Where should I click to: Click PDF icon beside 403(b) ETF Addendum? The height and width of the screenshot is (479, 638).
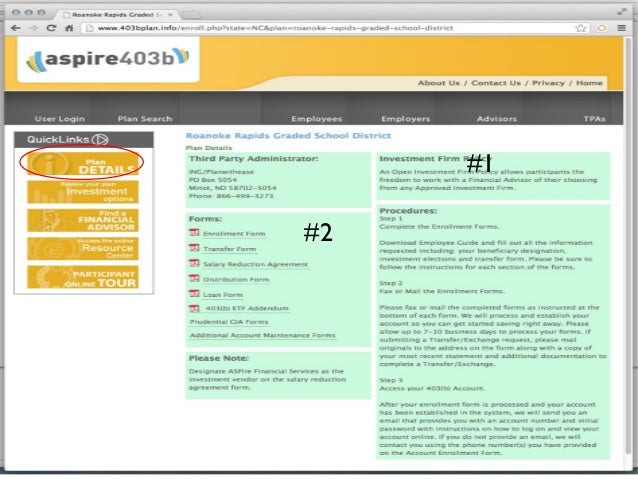click(194, 308)
